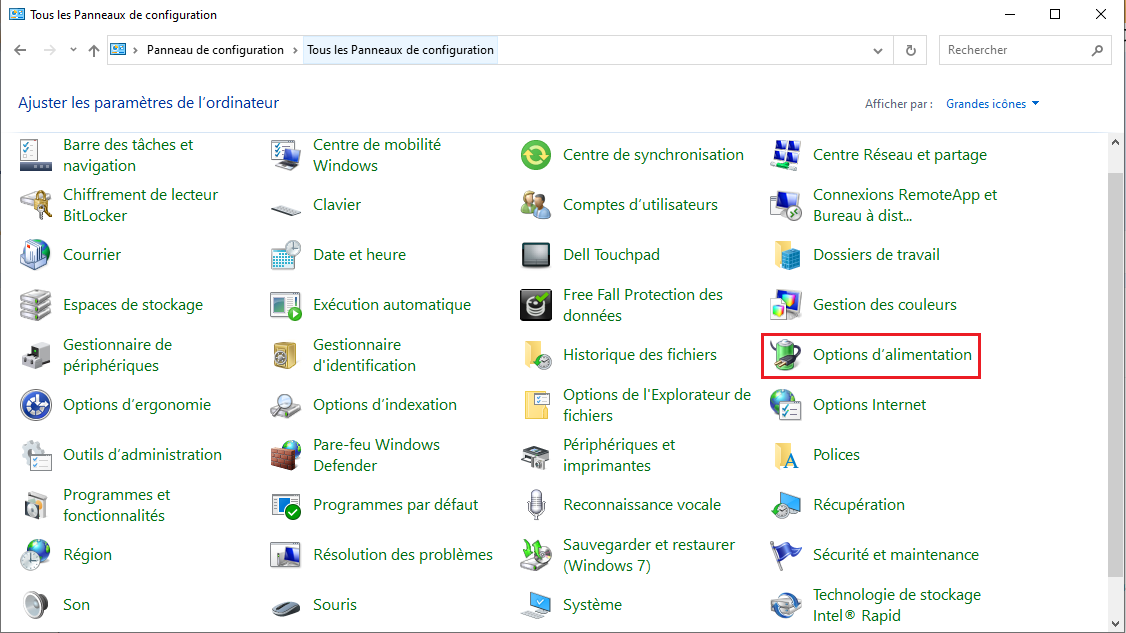Go up one level with the up arrow
Viewport: 1126px width, 633px height.
coord(93,50)
